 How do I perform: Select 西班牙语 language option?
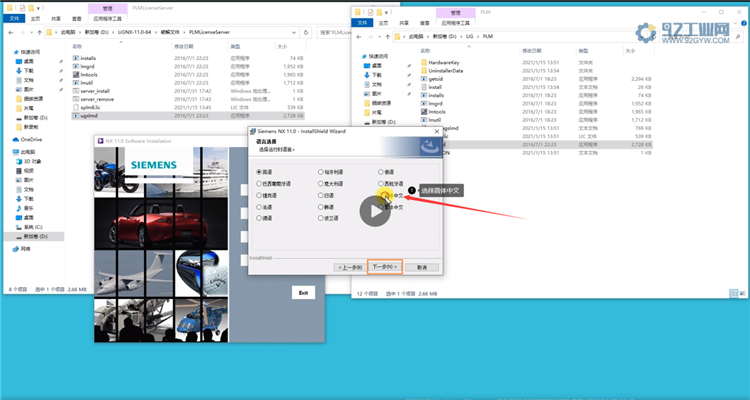381,184
